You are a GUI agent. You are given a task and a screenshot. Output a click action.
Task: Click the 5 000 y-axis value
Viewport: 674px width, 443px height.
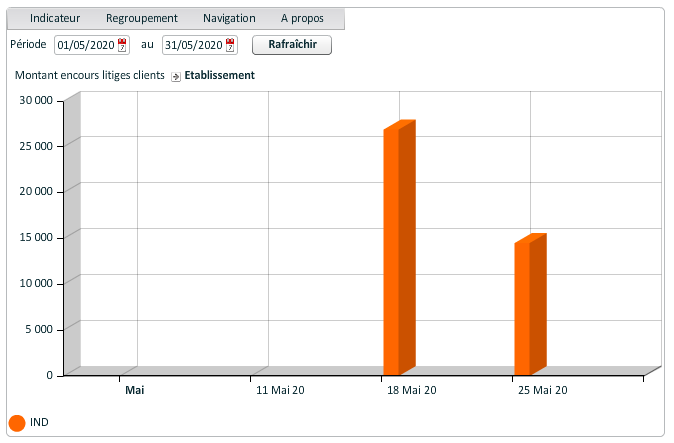click(39, 329)
